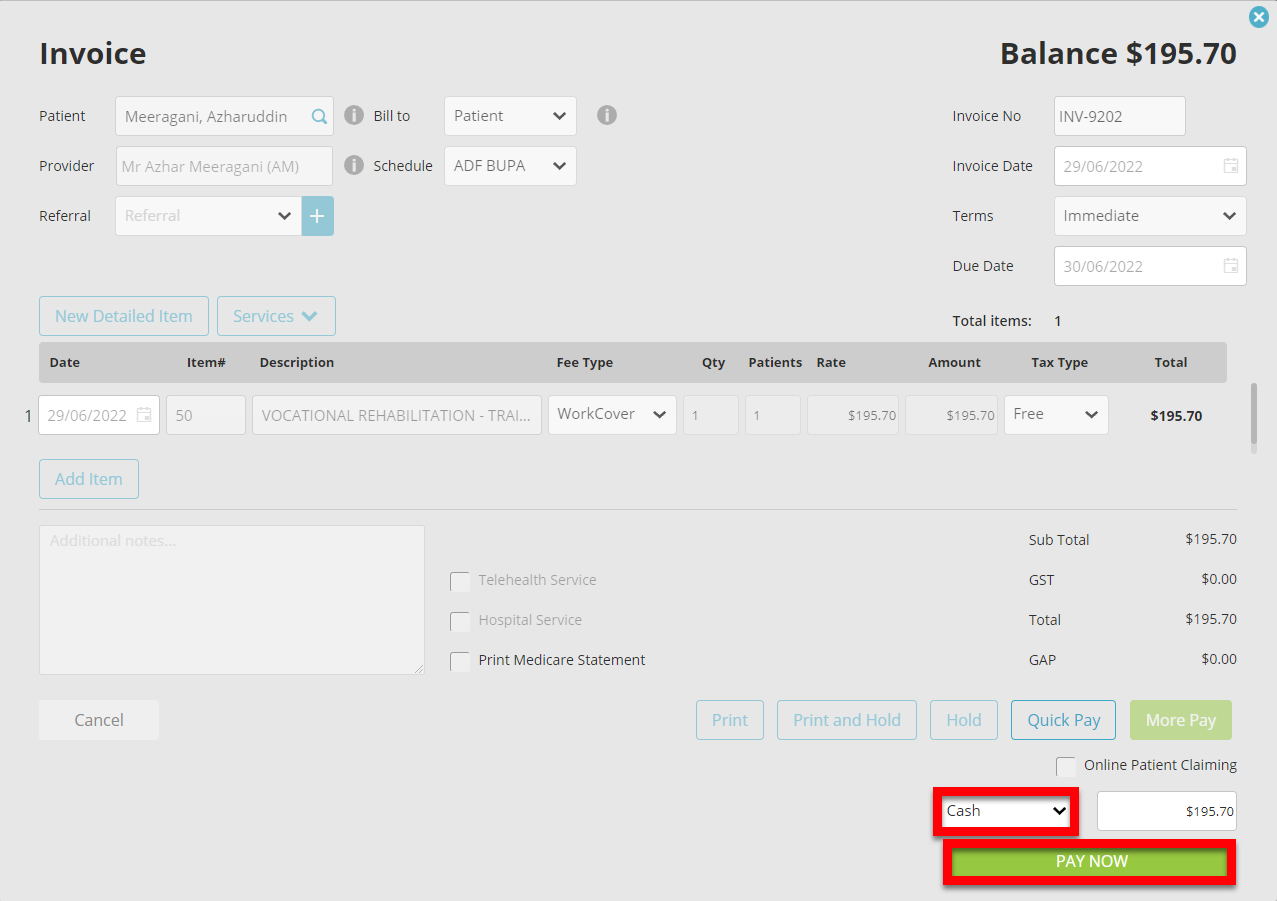1277x901 pixels.
Task: Add a new referral with the plus icon
Action: (x=318, y=216)
